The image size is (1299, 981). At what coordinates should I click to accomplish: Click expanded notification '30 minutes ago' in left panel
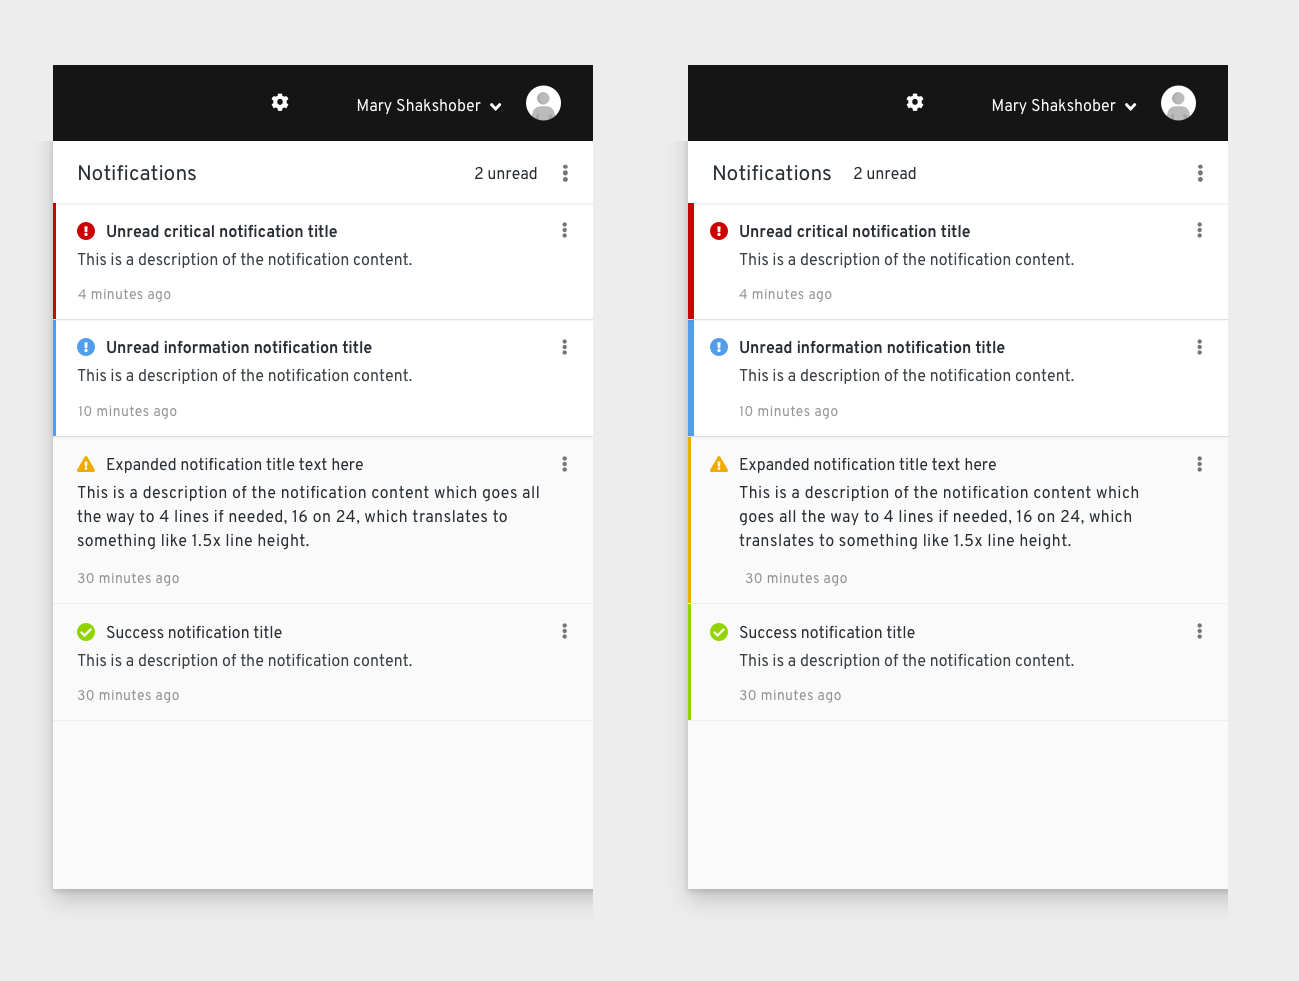pyautogui.click(x=129, y=578)
